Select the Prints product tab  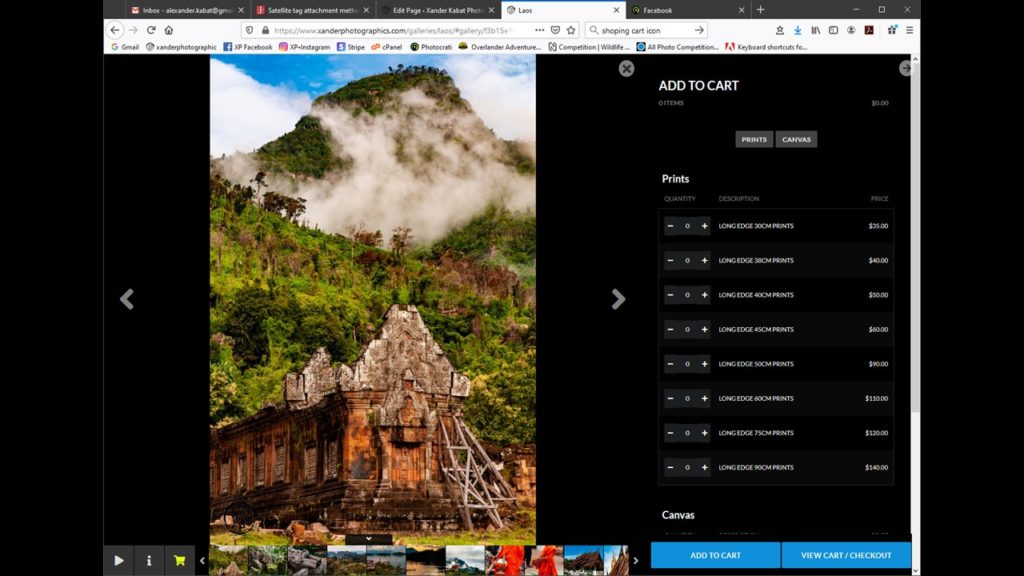click(754, 139)
